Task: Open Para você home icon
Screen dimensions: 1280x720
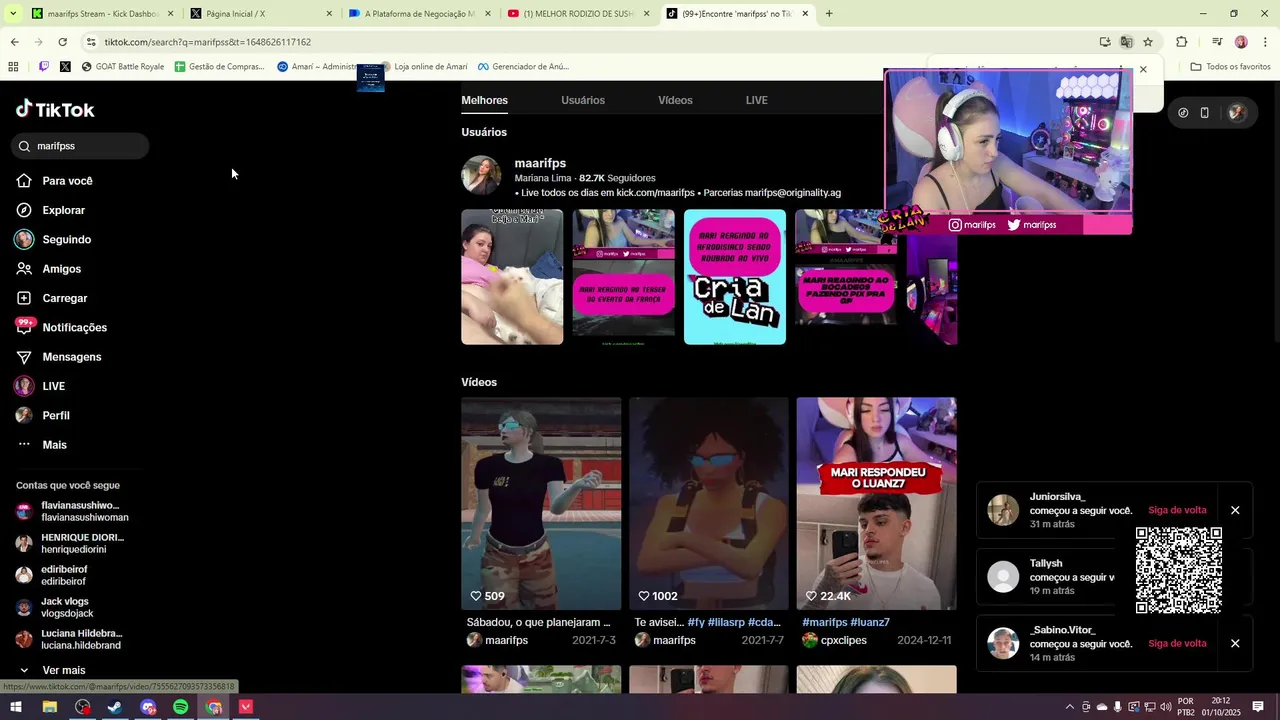Action: (24, 181)
